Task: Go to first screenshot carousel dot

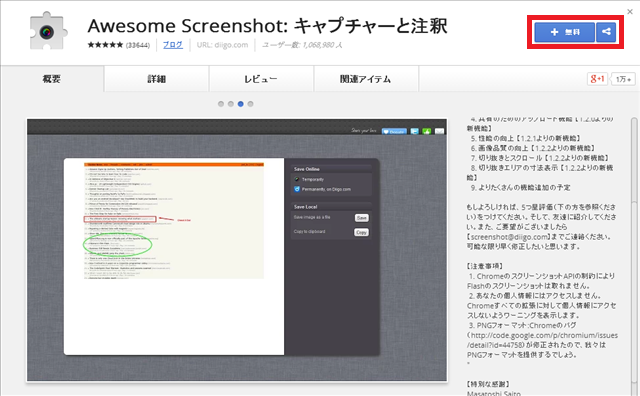Action: click(221, 104)
